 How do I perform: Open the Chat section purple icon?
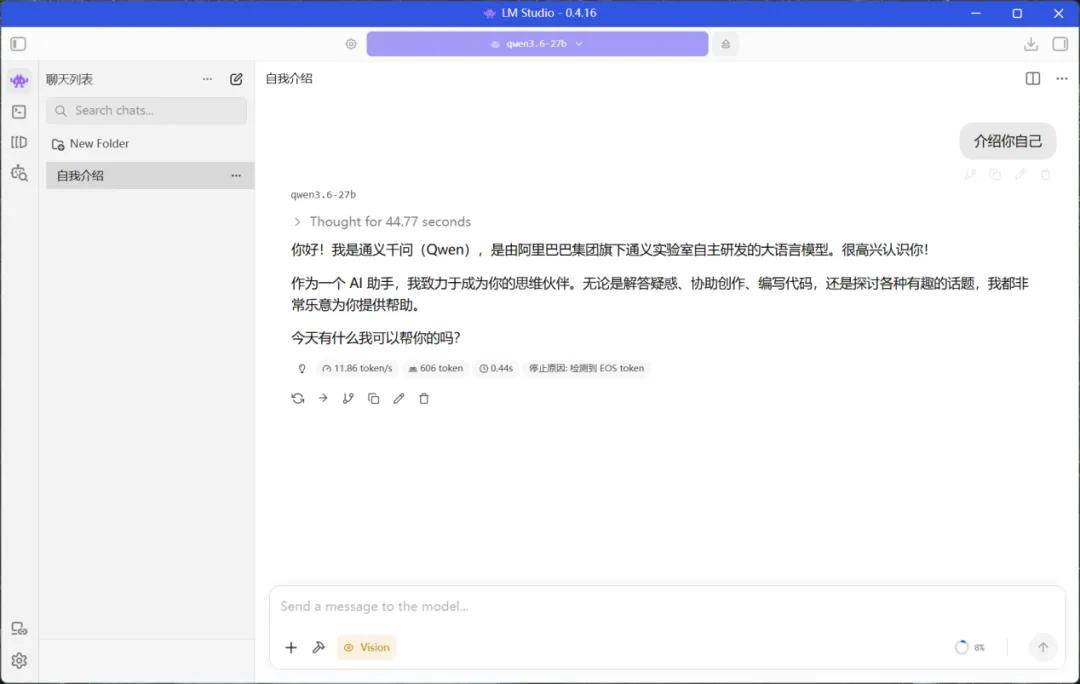click(19, 81)
